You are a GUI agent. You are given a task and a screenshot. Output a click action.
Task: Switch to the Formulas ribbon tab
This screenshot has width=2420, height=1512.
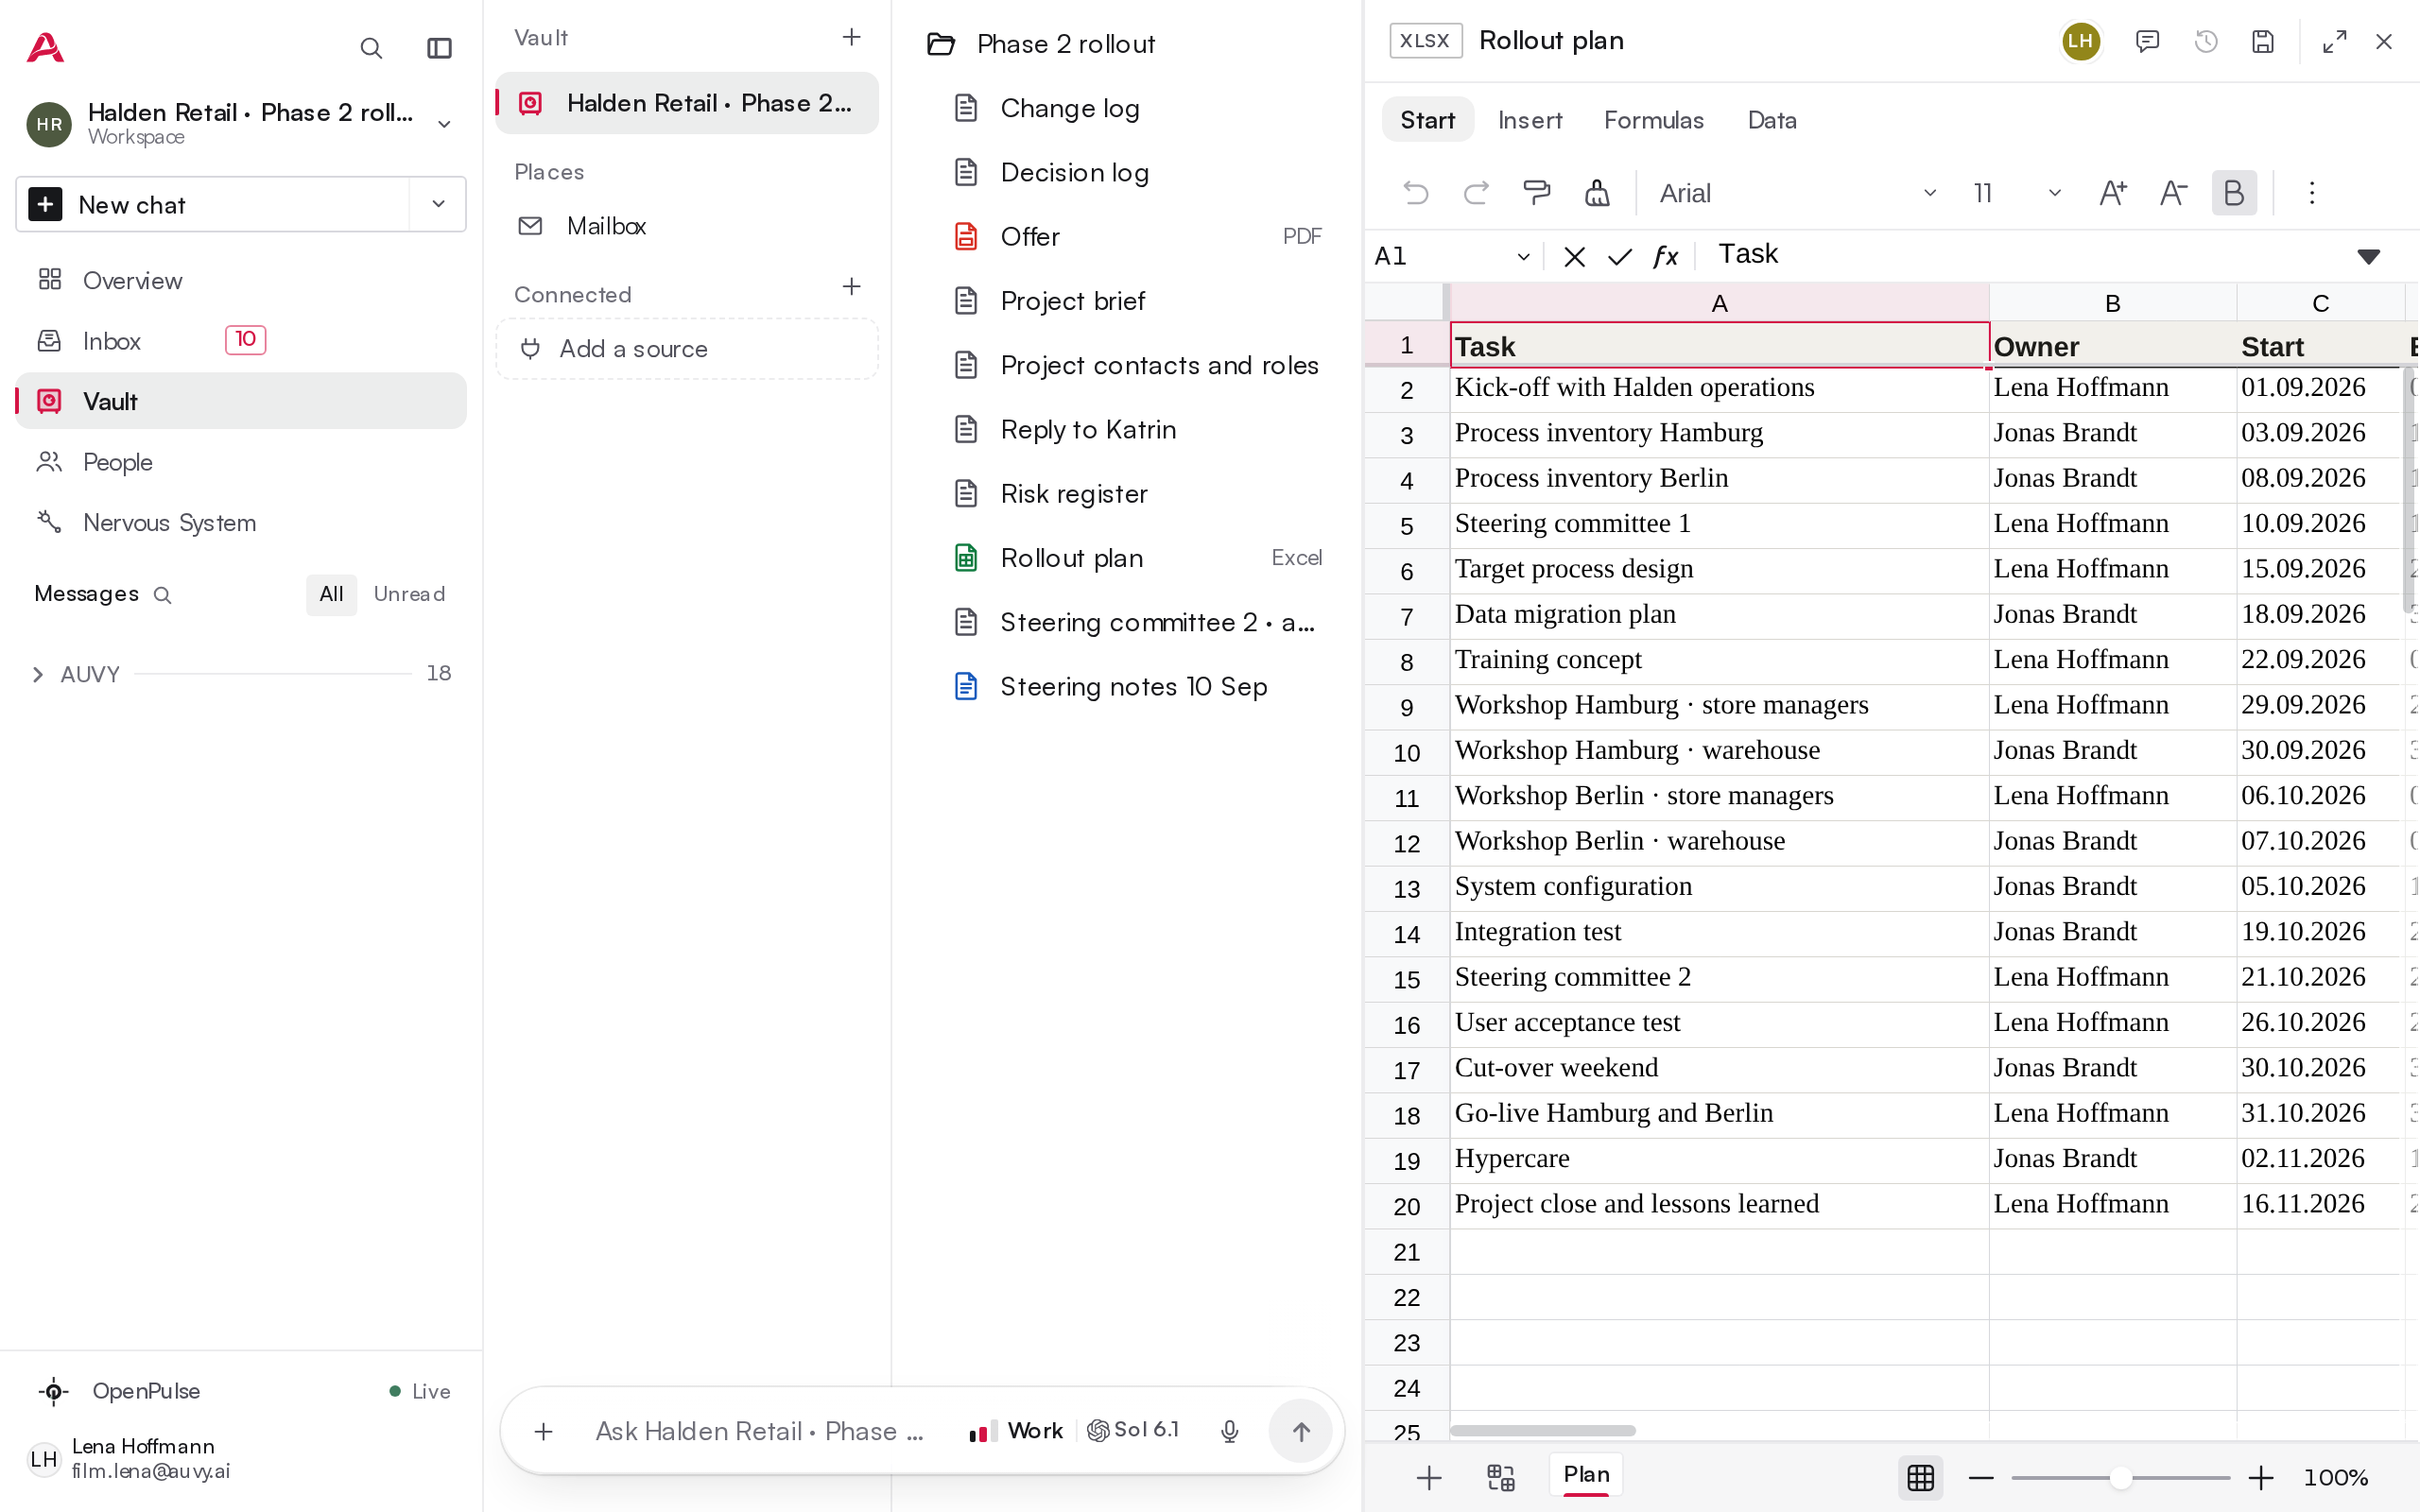click(1653, 120)
